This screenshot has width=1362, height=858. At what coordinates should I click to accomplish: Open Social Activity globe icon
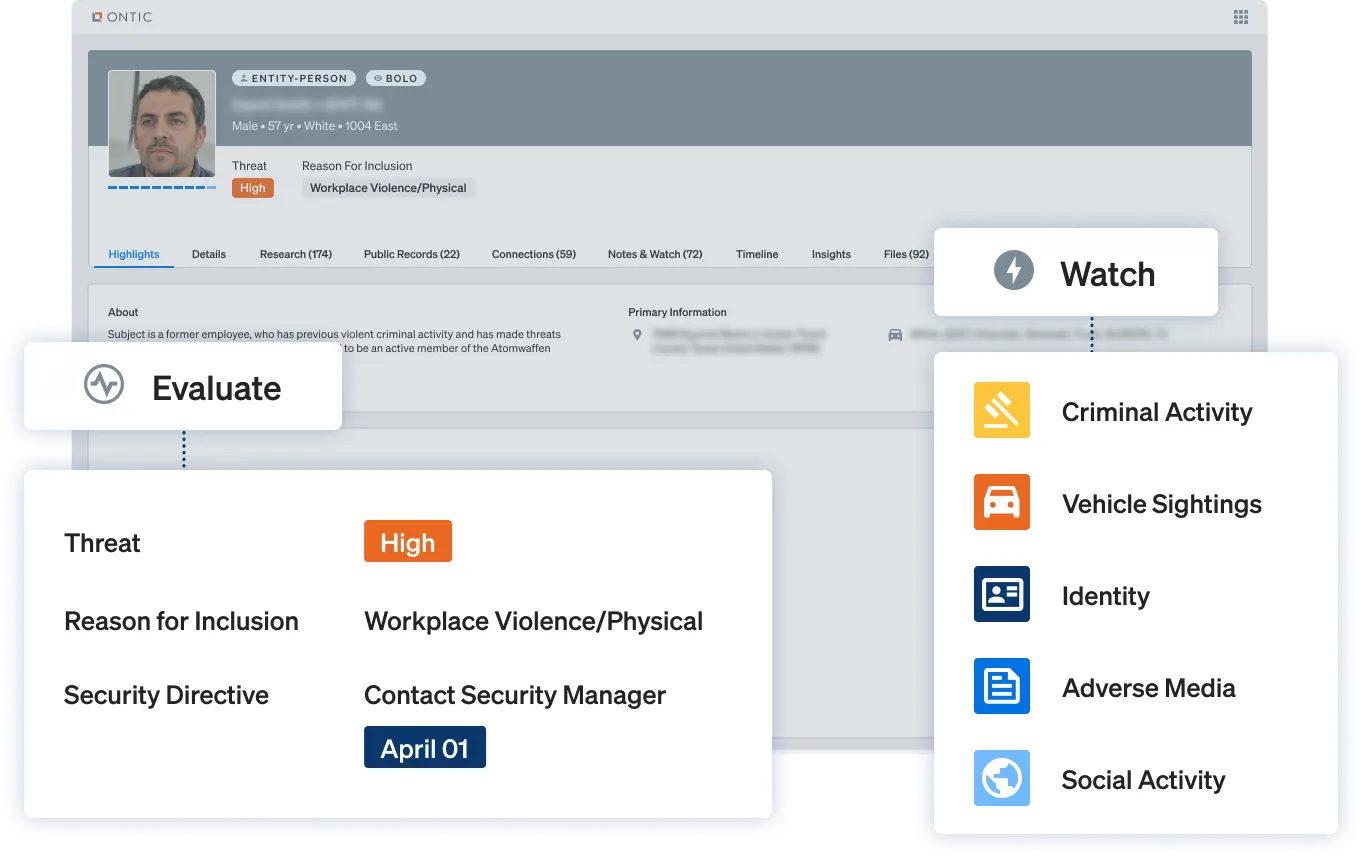(1002, 778)
